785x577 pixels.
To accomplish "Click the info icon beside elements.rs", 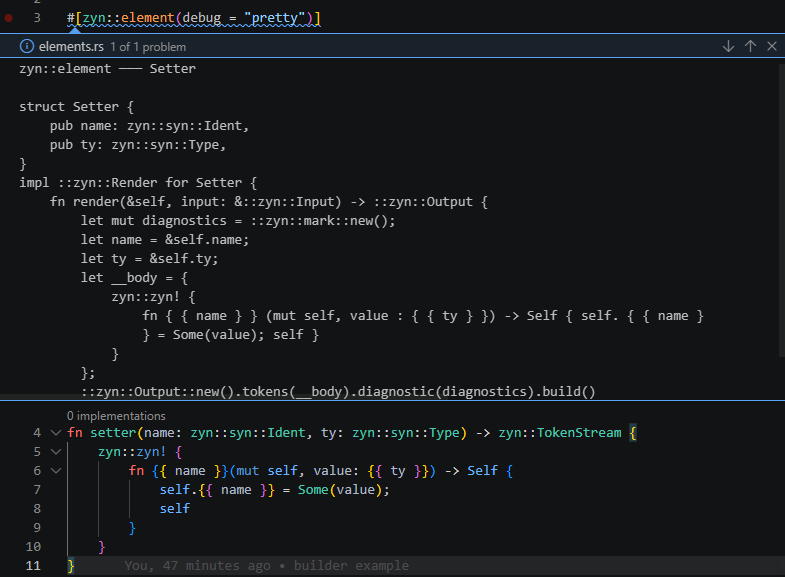I will 27,46.
